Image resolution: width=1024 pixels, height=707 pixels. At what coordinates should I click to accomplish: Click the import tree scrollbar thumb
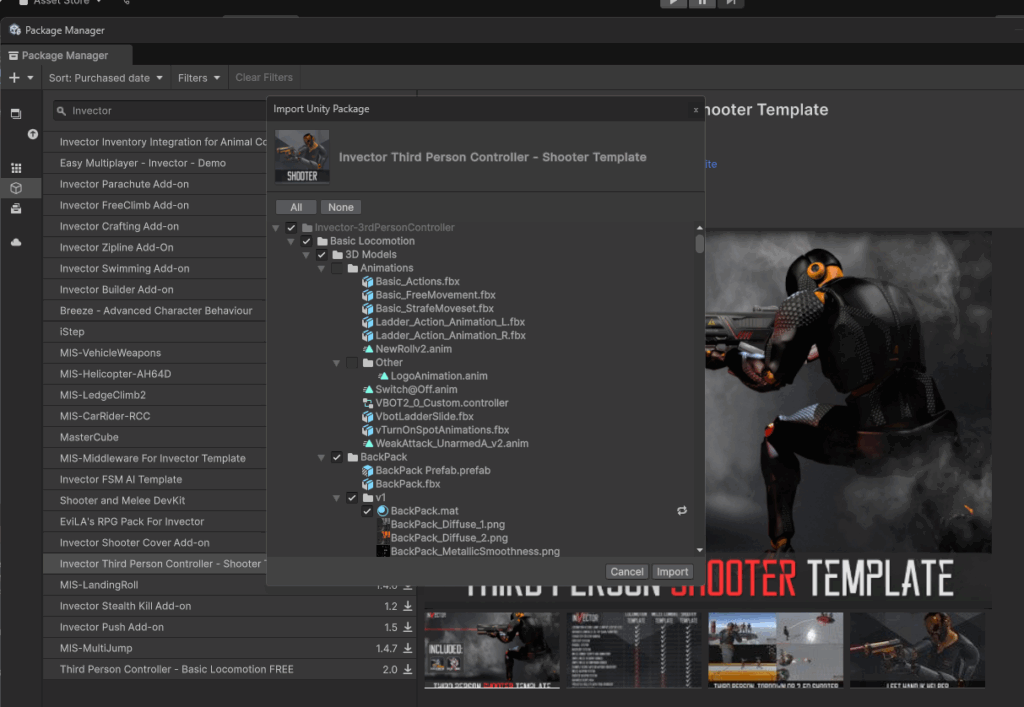[699, 244]
